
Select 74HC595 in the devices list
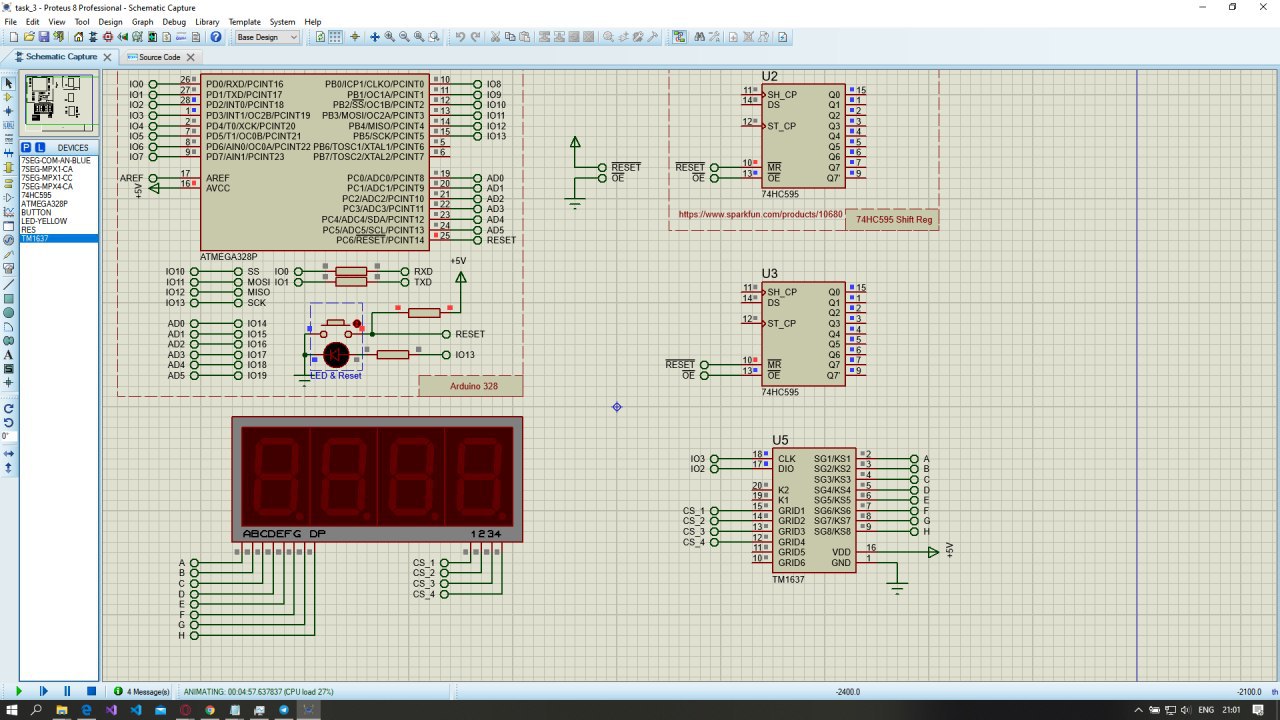click(x=59, y=195)
